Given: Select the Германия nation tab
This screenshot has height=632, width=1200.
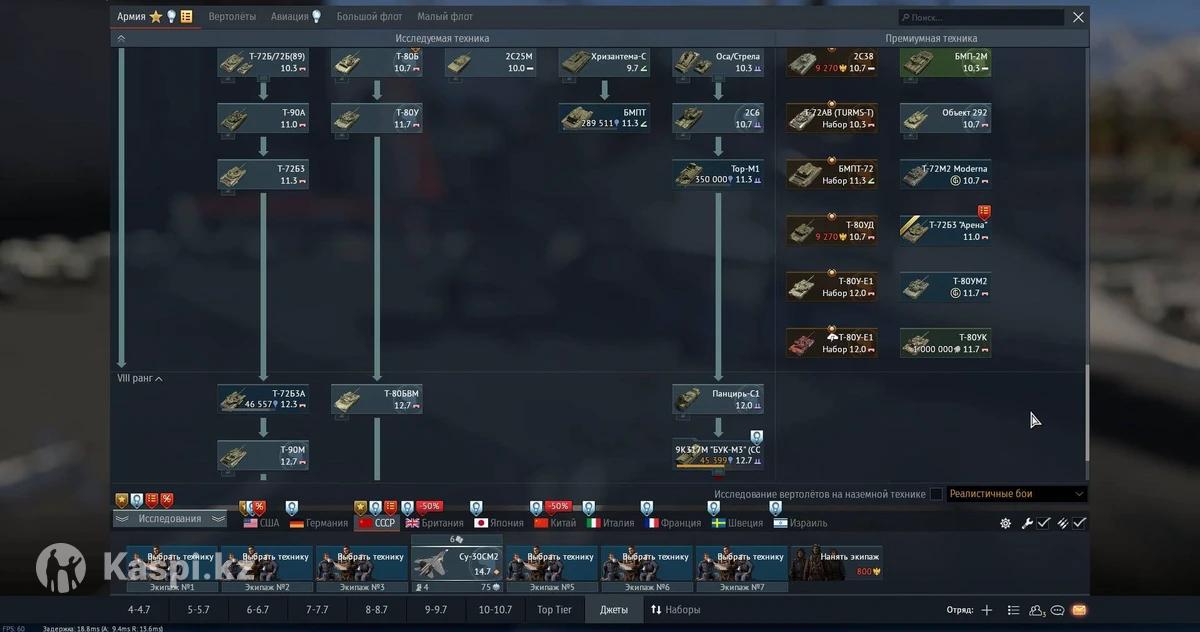Looking at the screenshot, I should coord(319,523).
